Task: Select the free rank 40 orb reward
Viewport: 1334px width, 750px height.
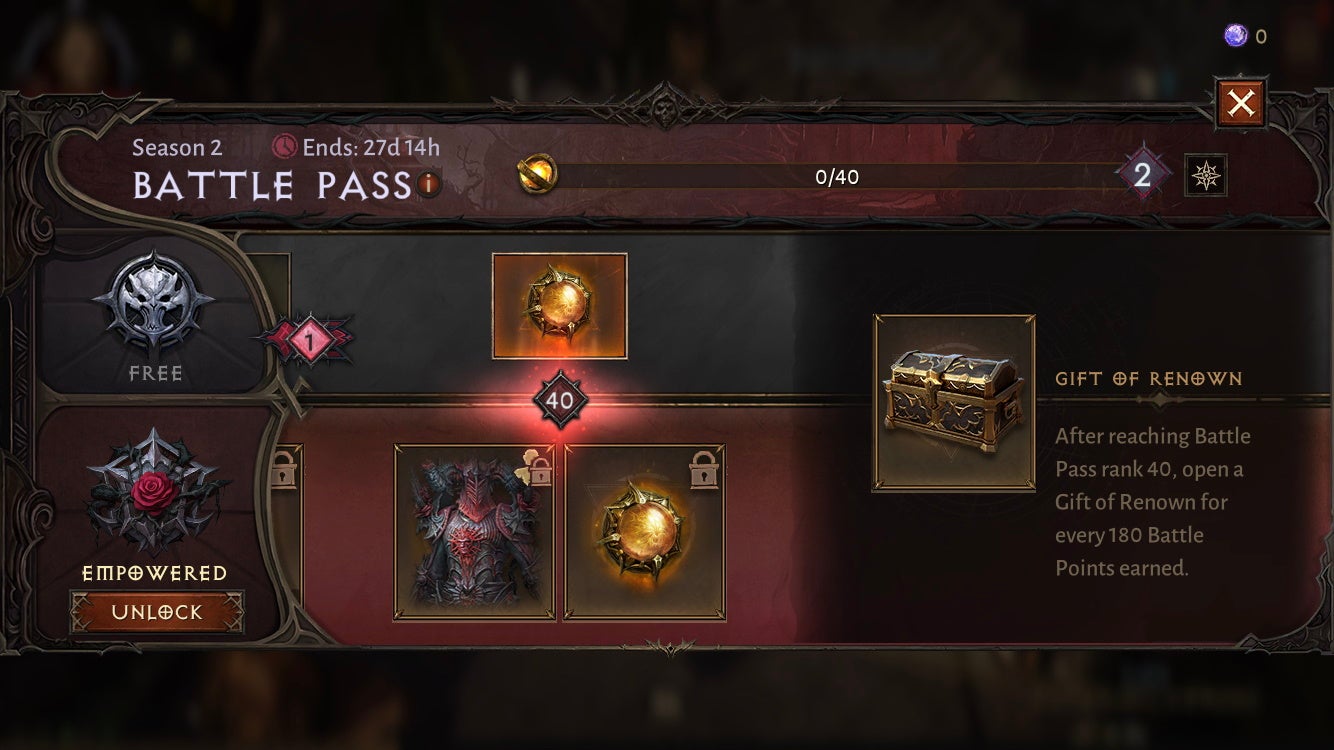Action: pyautogui.click(x=560, y=306)
